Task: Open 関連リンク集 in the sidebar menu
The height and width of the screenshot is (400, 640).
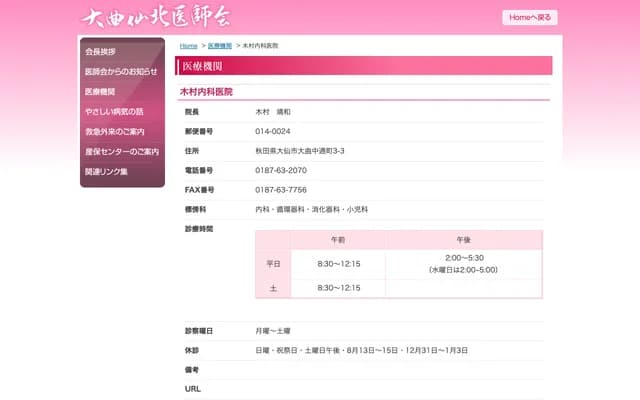Action: [x=107, y=171]
